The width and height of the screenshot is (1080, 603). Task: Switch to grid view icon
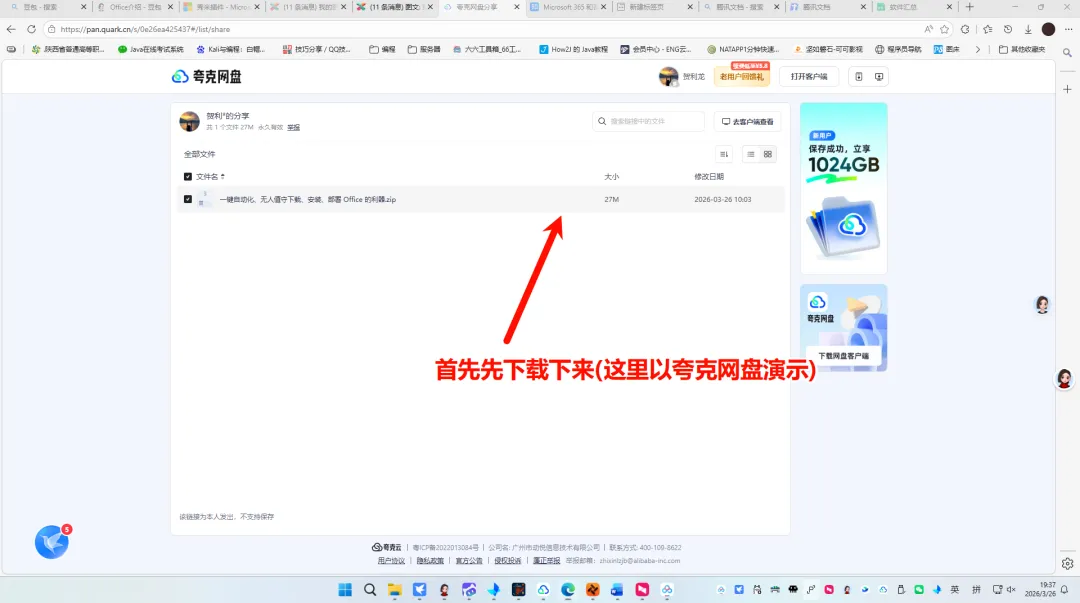coord(767,154)
